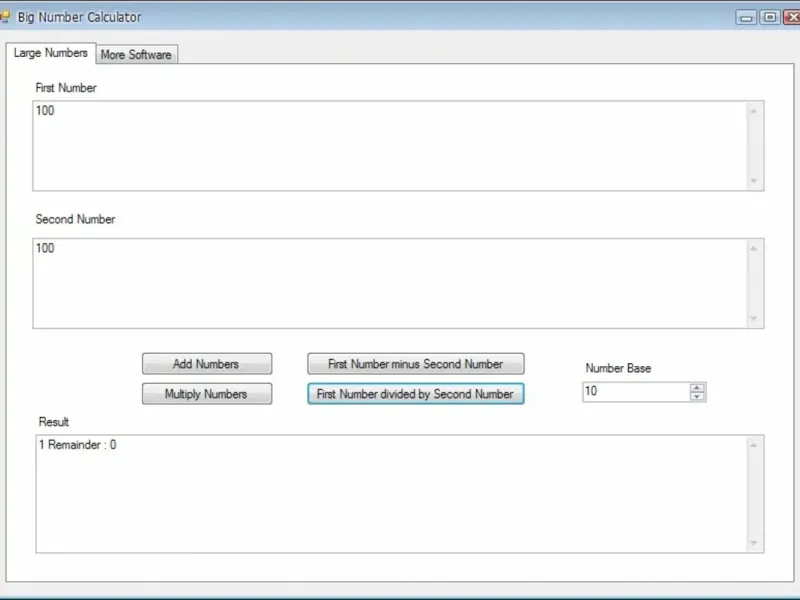Click First Number scrollbar up arrow

tap(754, 111)
